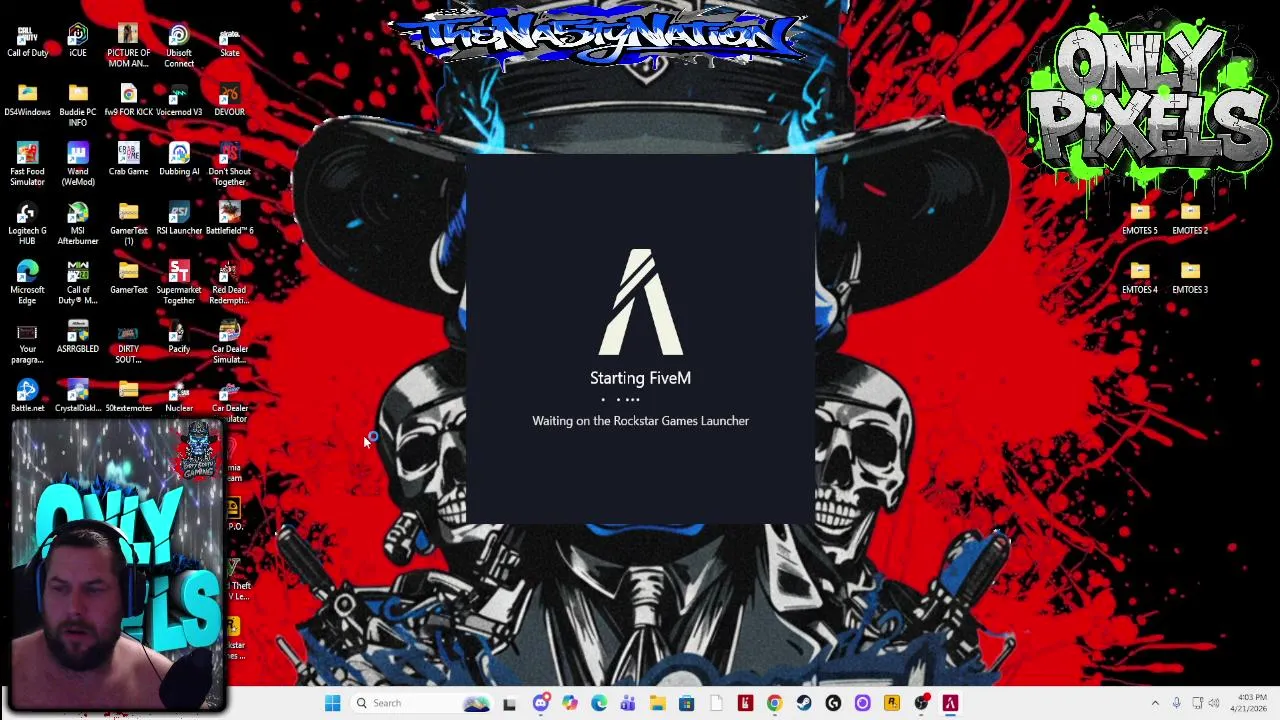Open Discord from the taskbar
The height and width of the screenshot is (720, 1280).
541,703
